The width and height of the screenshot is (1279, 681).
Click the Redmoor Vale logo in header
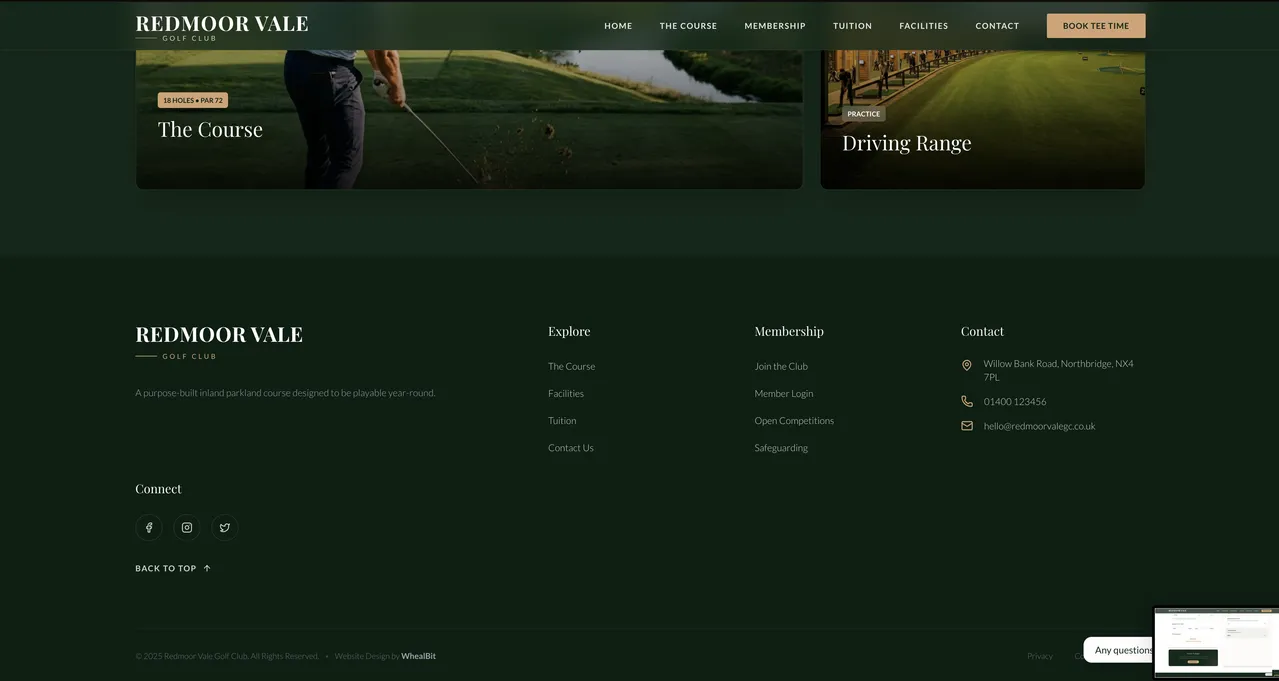tap(221, 27)
